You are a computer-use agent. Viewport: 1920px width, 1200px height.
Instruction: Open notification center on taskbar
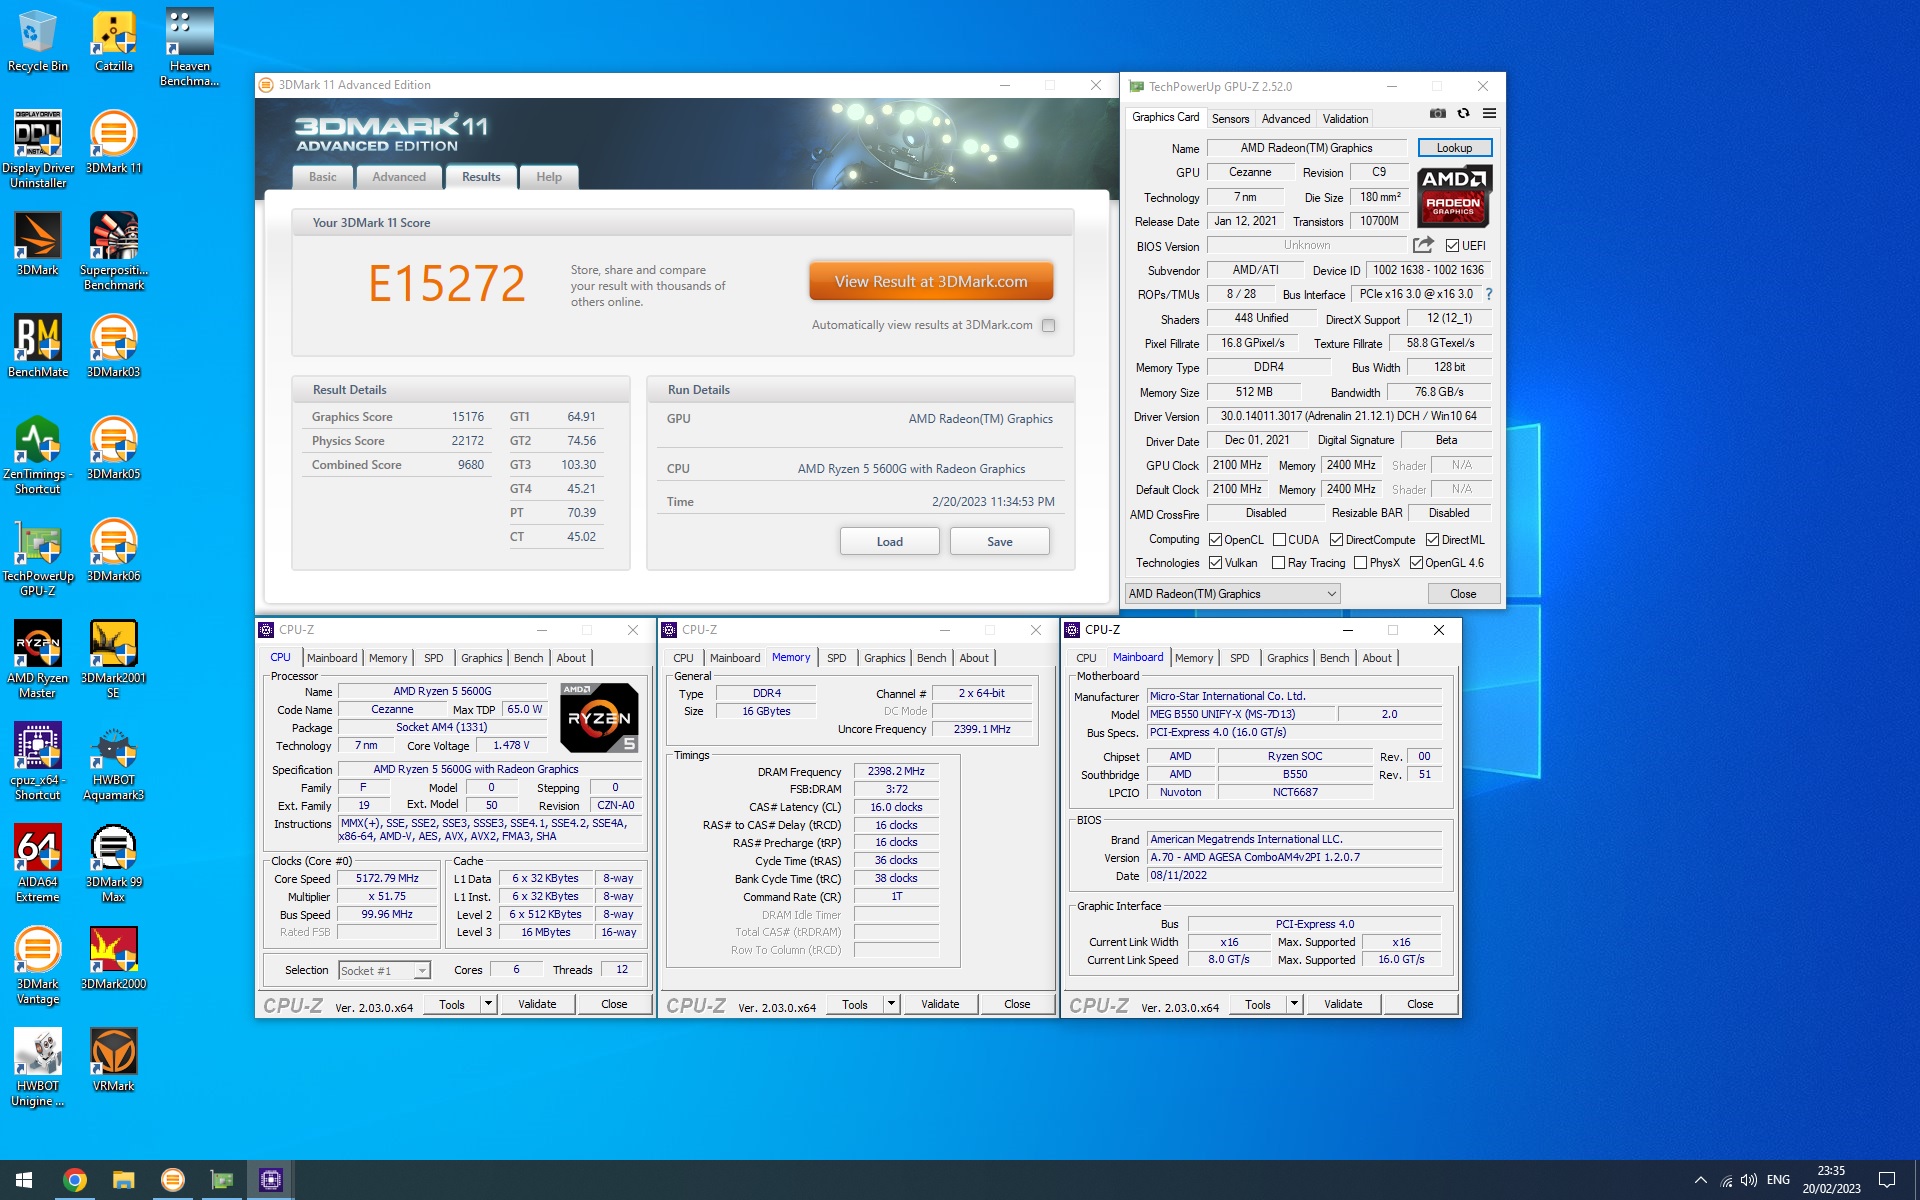coord(1887,1180)
